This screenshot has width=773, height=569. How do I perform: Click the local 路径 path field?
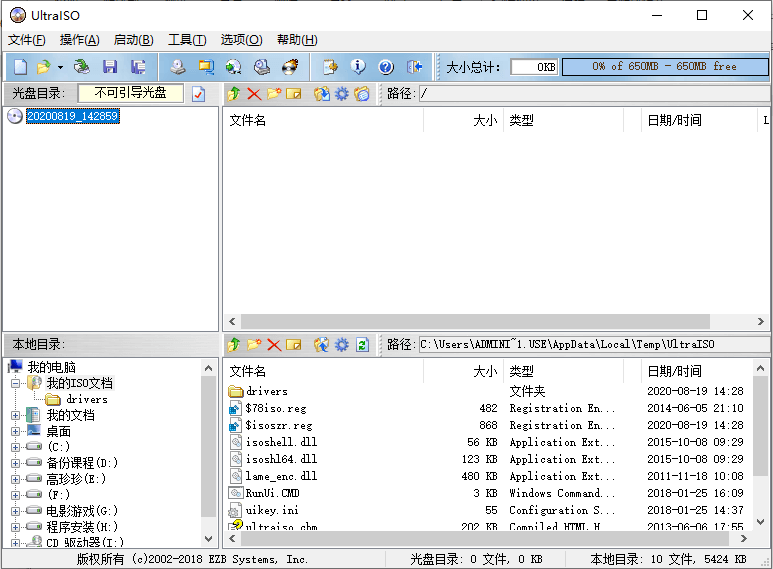[594, 345]
